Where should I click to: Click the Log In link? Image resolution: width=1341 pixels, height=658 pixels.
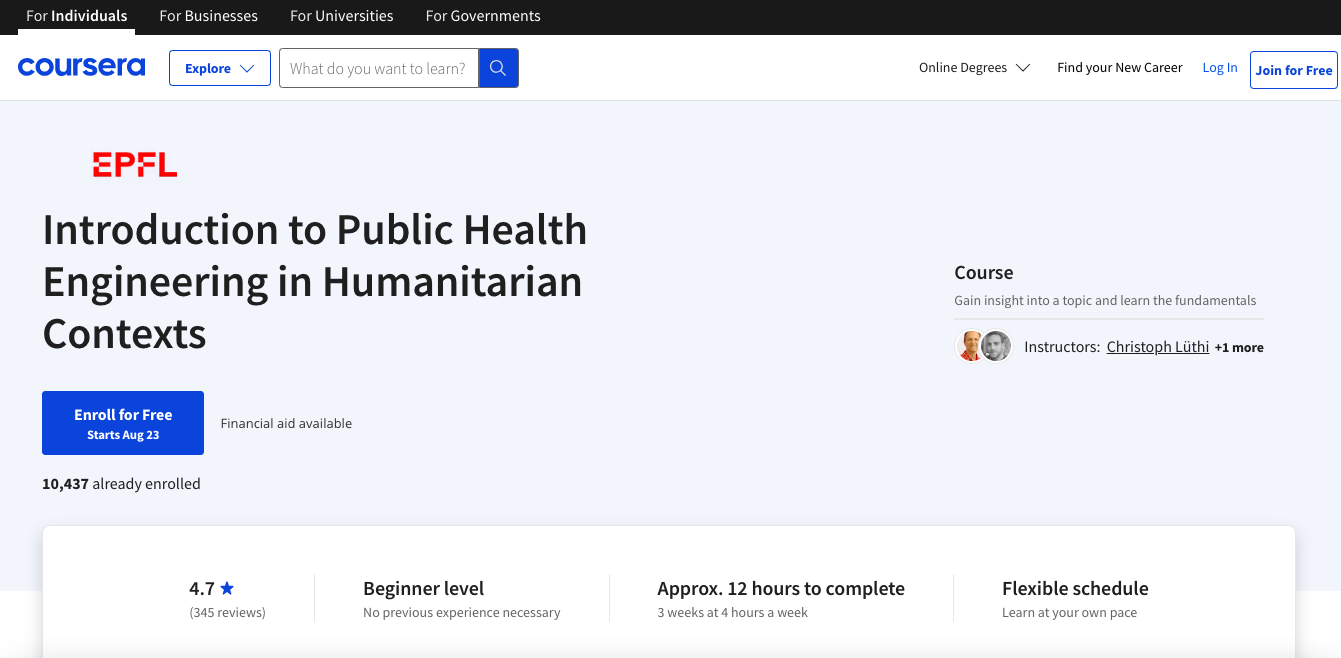[x=1220, y=68]
